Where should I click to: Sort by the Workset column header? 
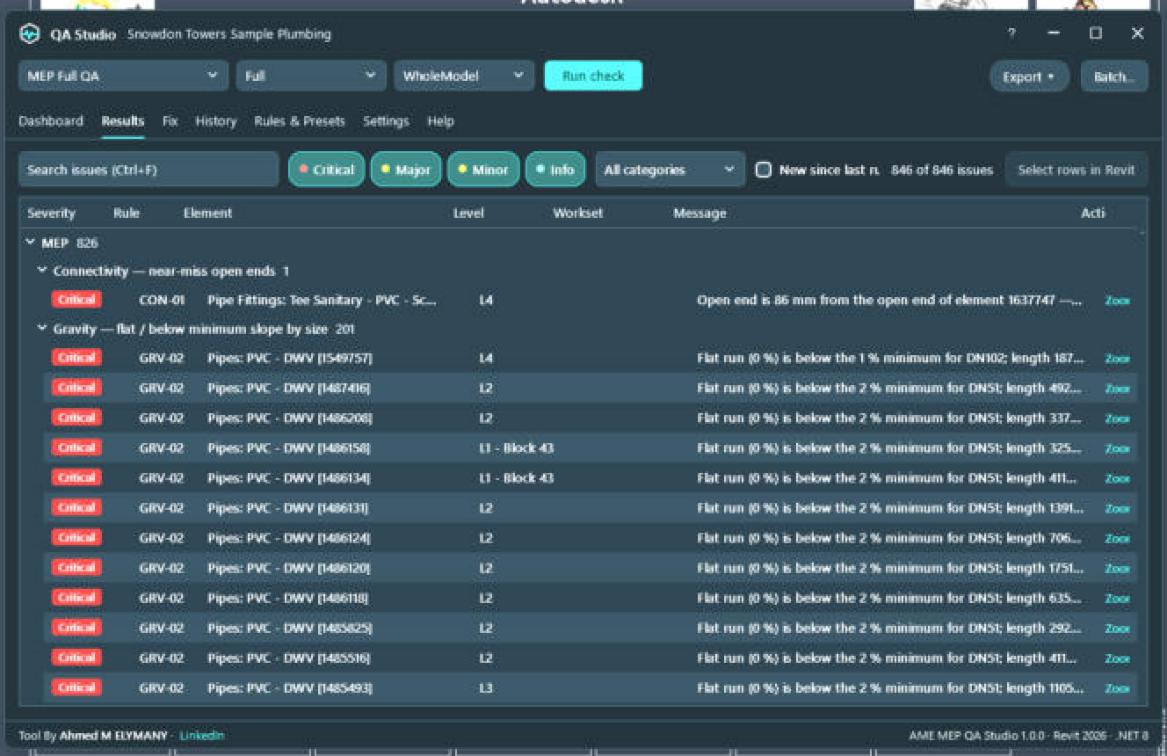coord(578,213)
